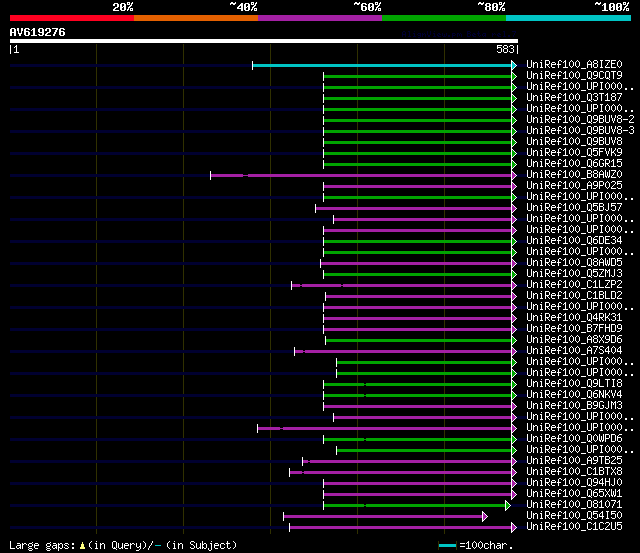Click the arrowhead ending the A8IZE0 alignment
This screenshot has height=553, width=640.
[x=514, y=65]
